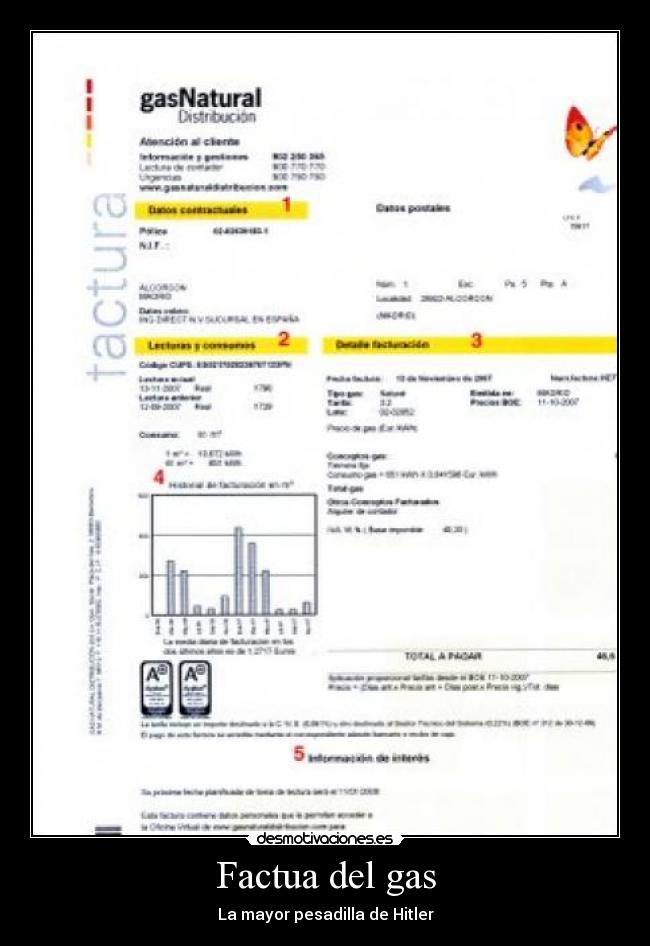
Task: Click the tallest bar in the chart
Action: [239, 571]
